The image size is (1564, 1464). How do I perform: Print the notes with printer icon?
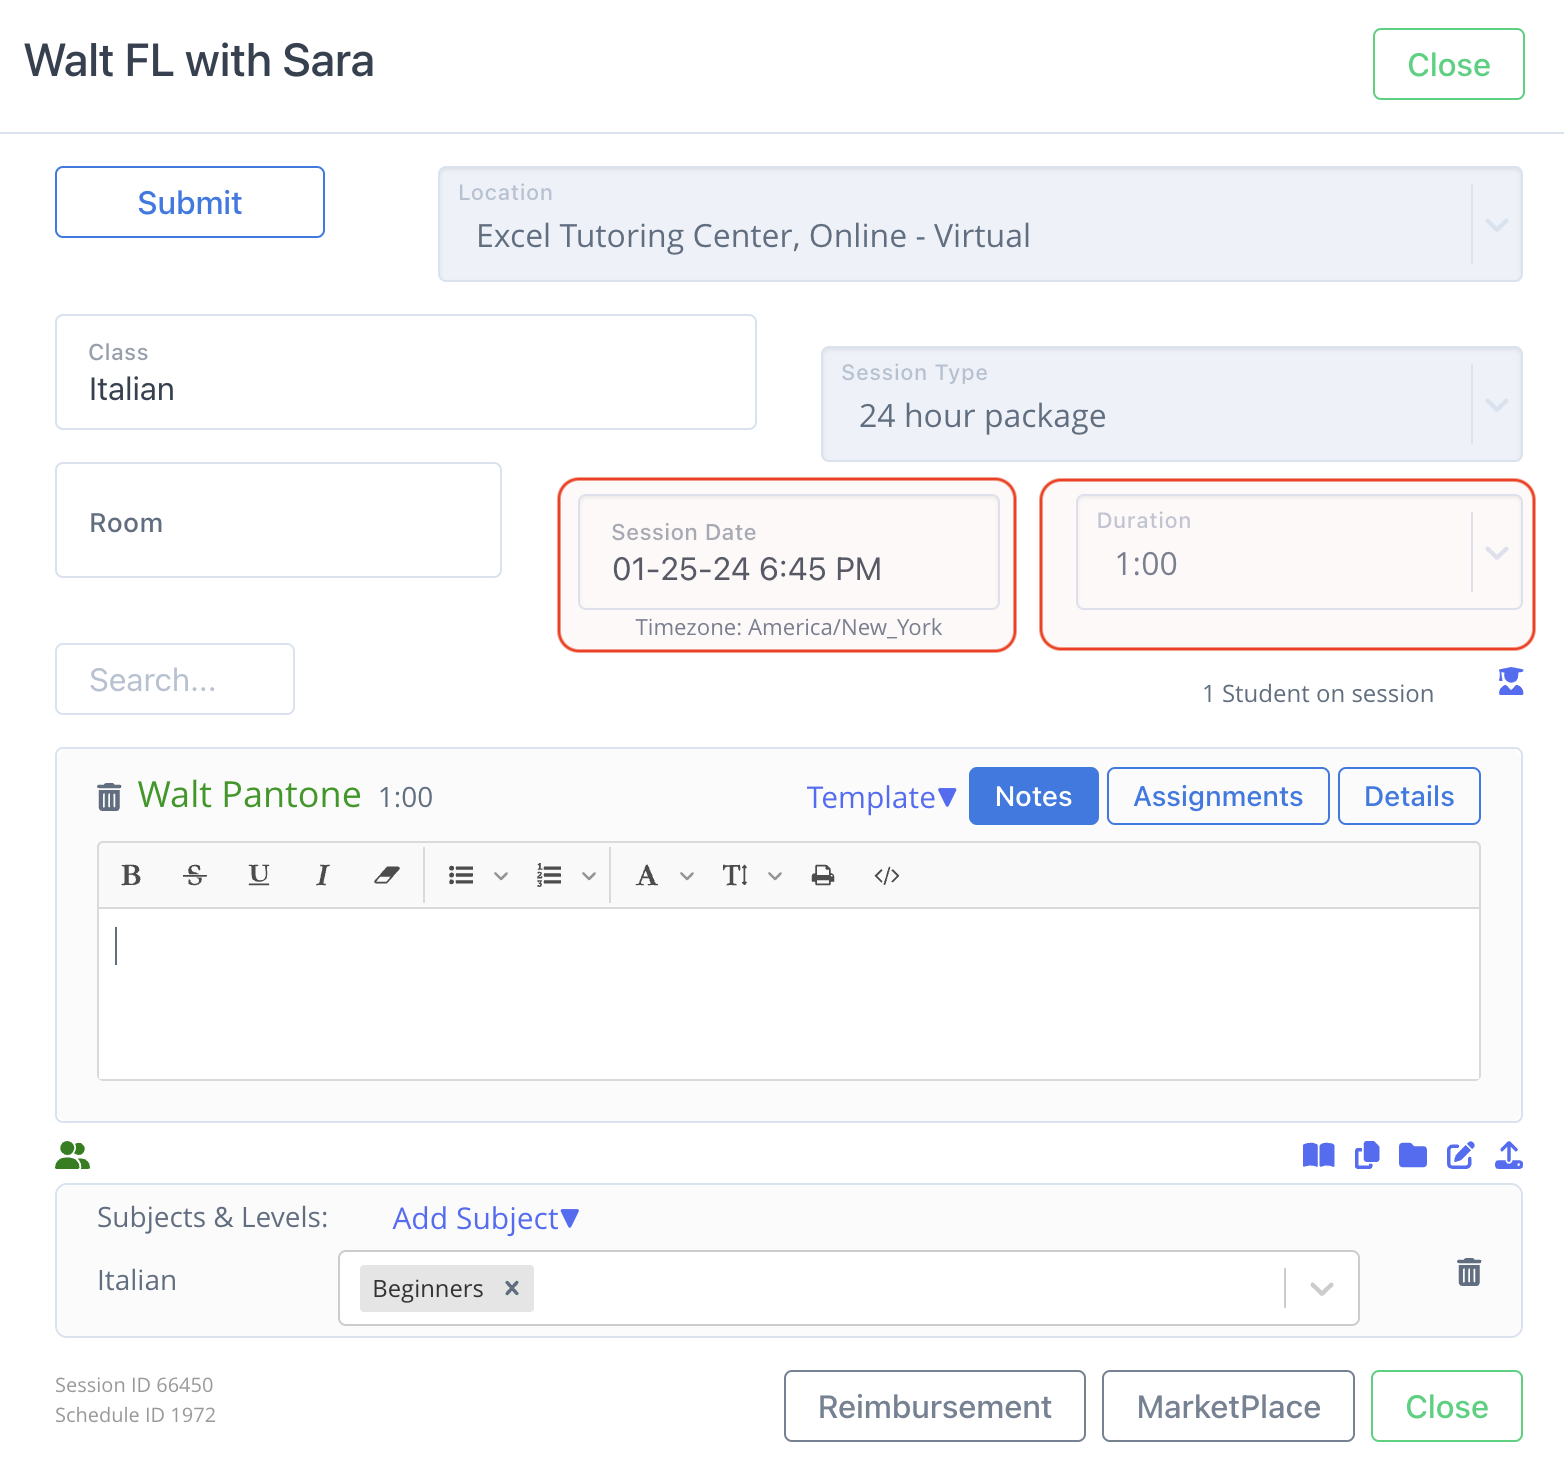823,876
